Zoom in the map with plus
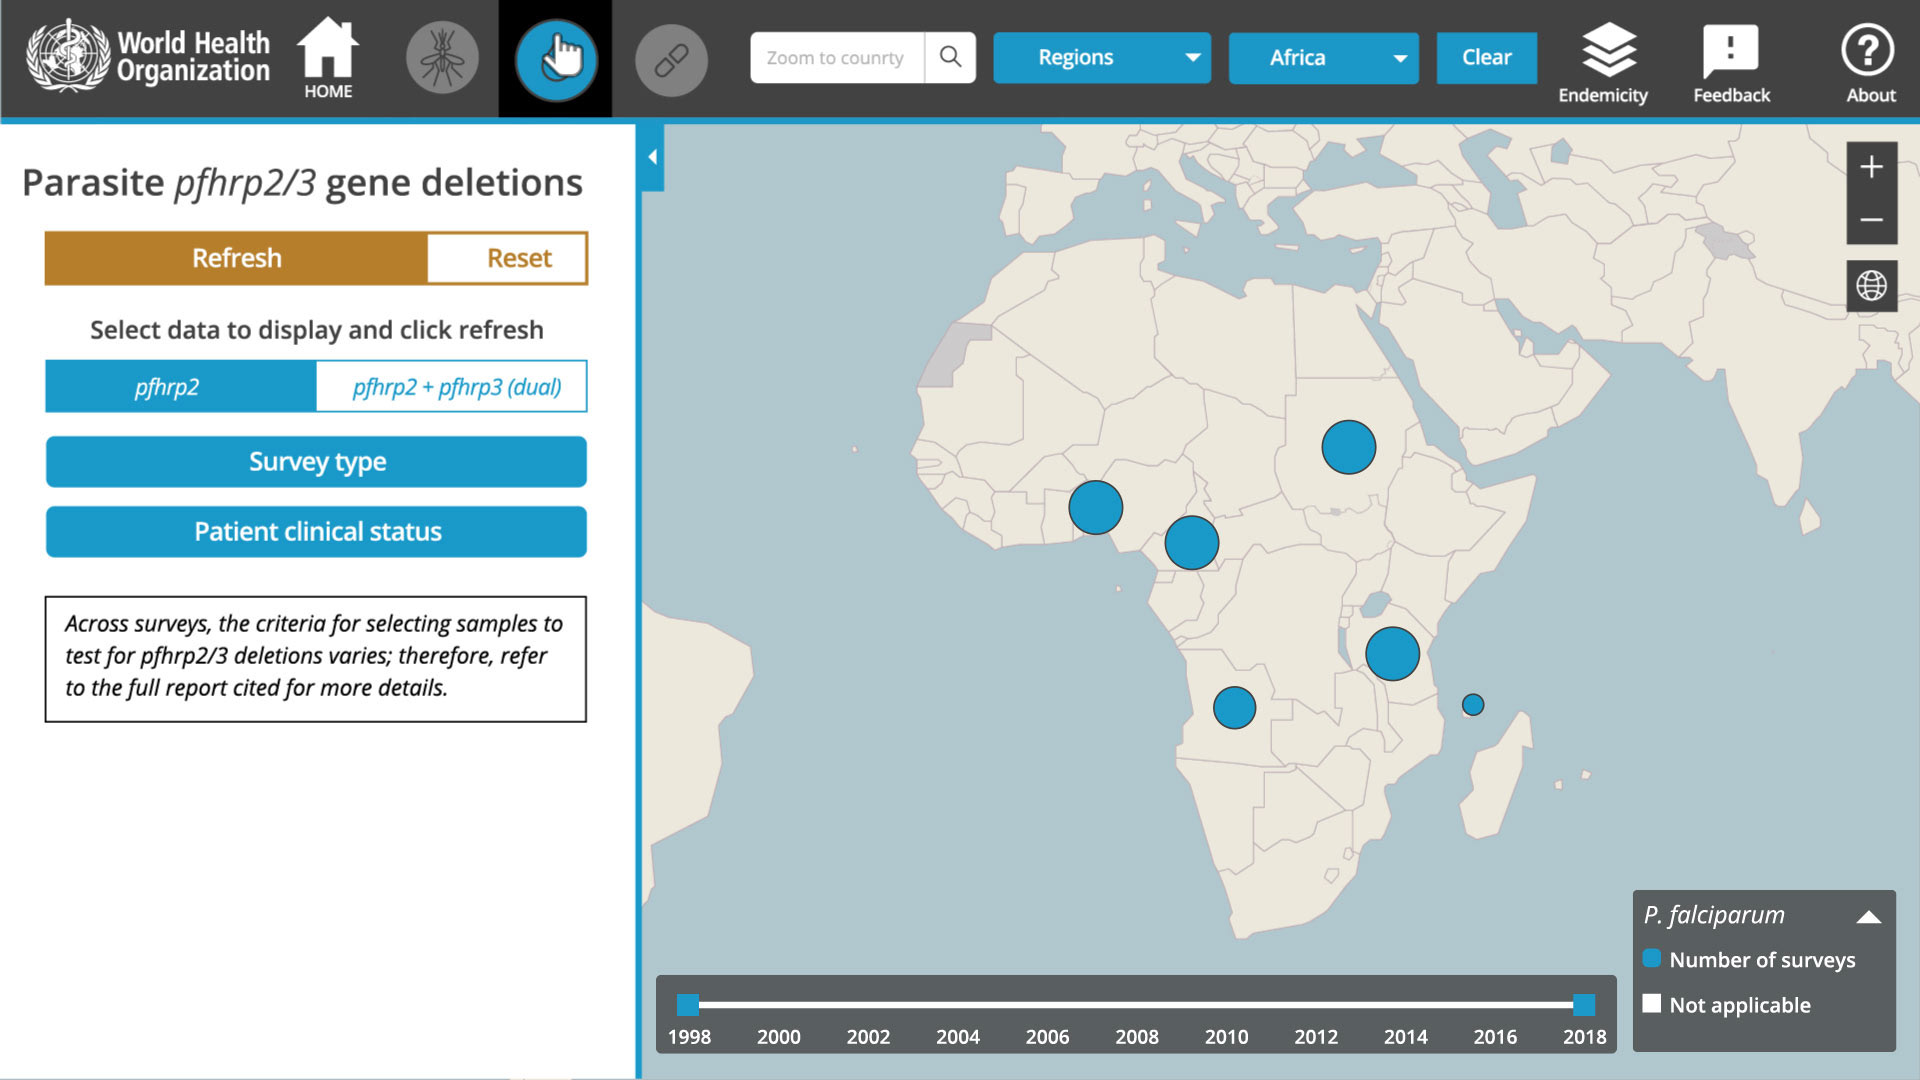The image size is (1920, 1080). click(1871, 167)
